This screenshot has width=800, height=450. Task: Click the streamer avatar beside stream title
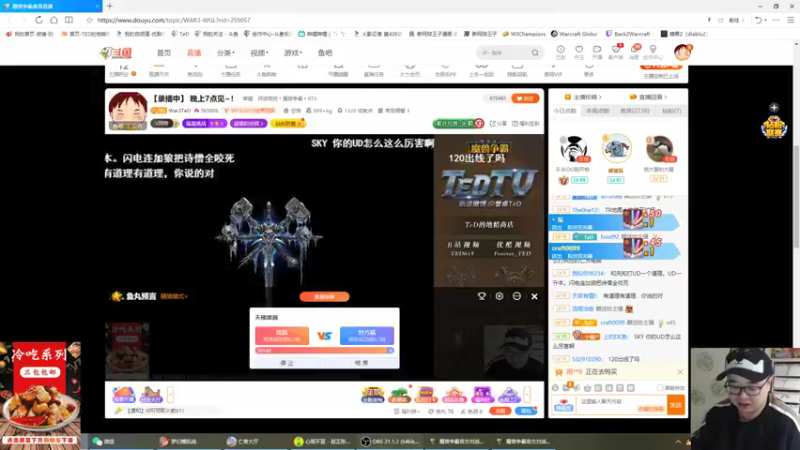128,111
